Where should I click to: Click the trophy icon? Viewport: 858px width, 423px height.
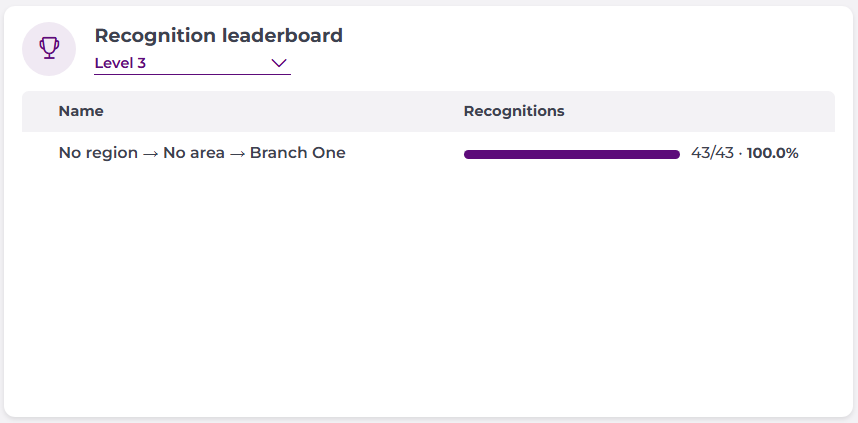pos(49,48)
